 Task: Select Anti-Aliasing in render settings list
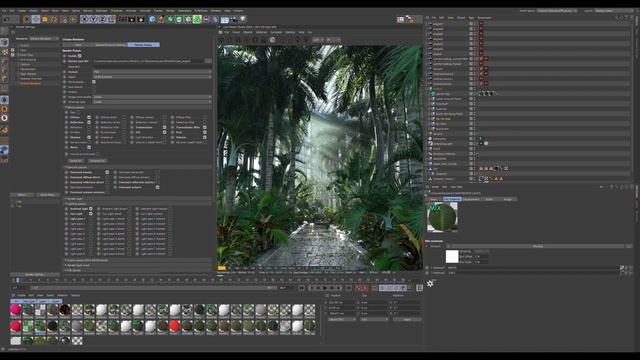coord(28,60)
